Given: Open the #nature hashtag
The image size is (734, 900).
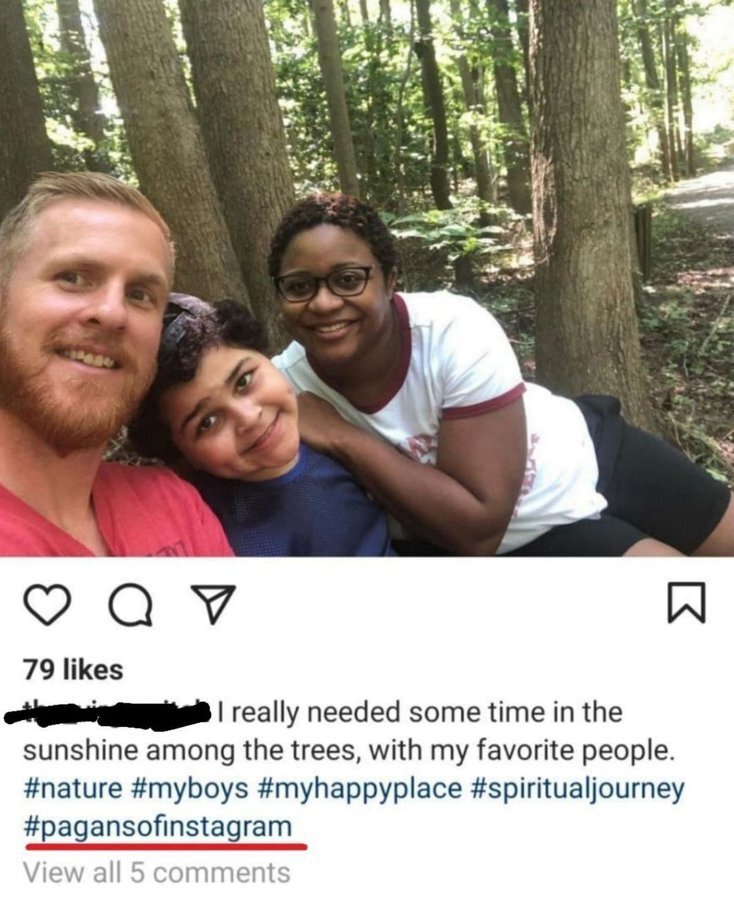Looking at the screenshot, I should tap(72, 788).
